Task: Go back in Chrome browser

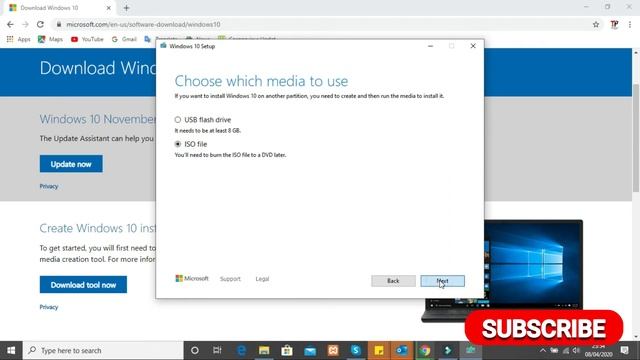Action: coord(10,24)
